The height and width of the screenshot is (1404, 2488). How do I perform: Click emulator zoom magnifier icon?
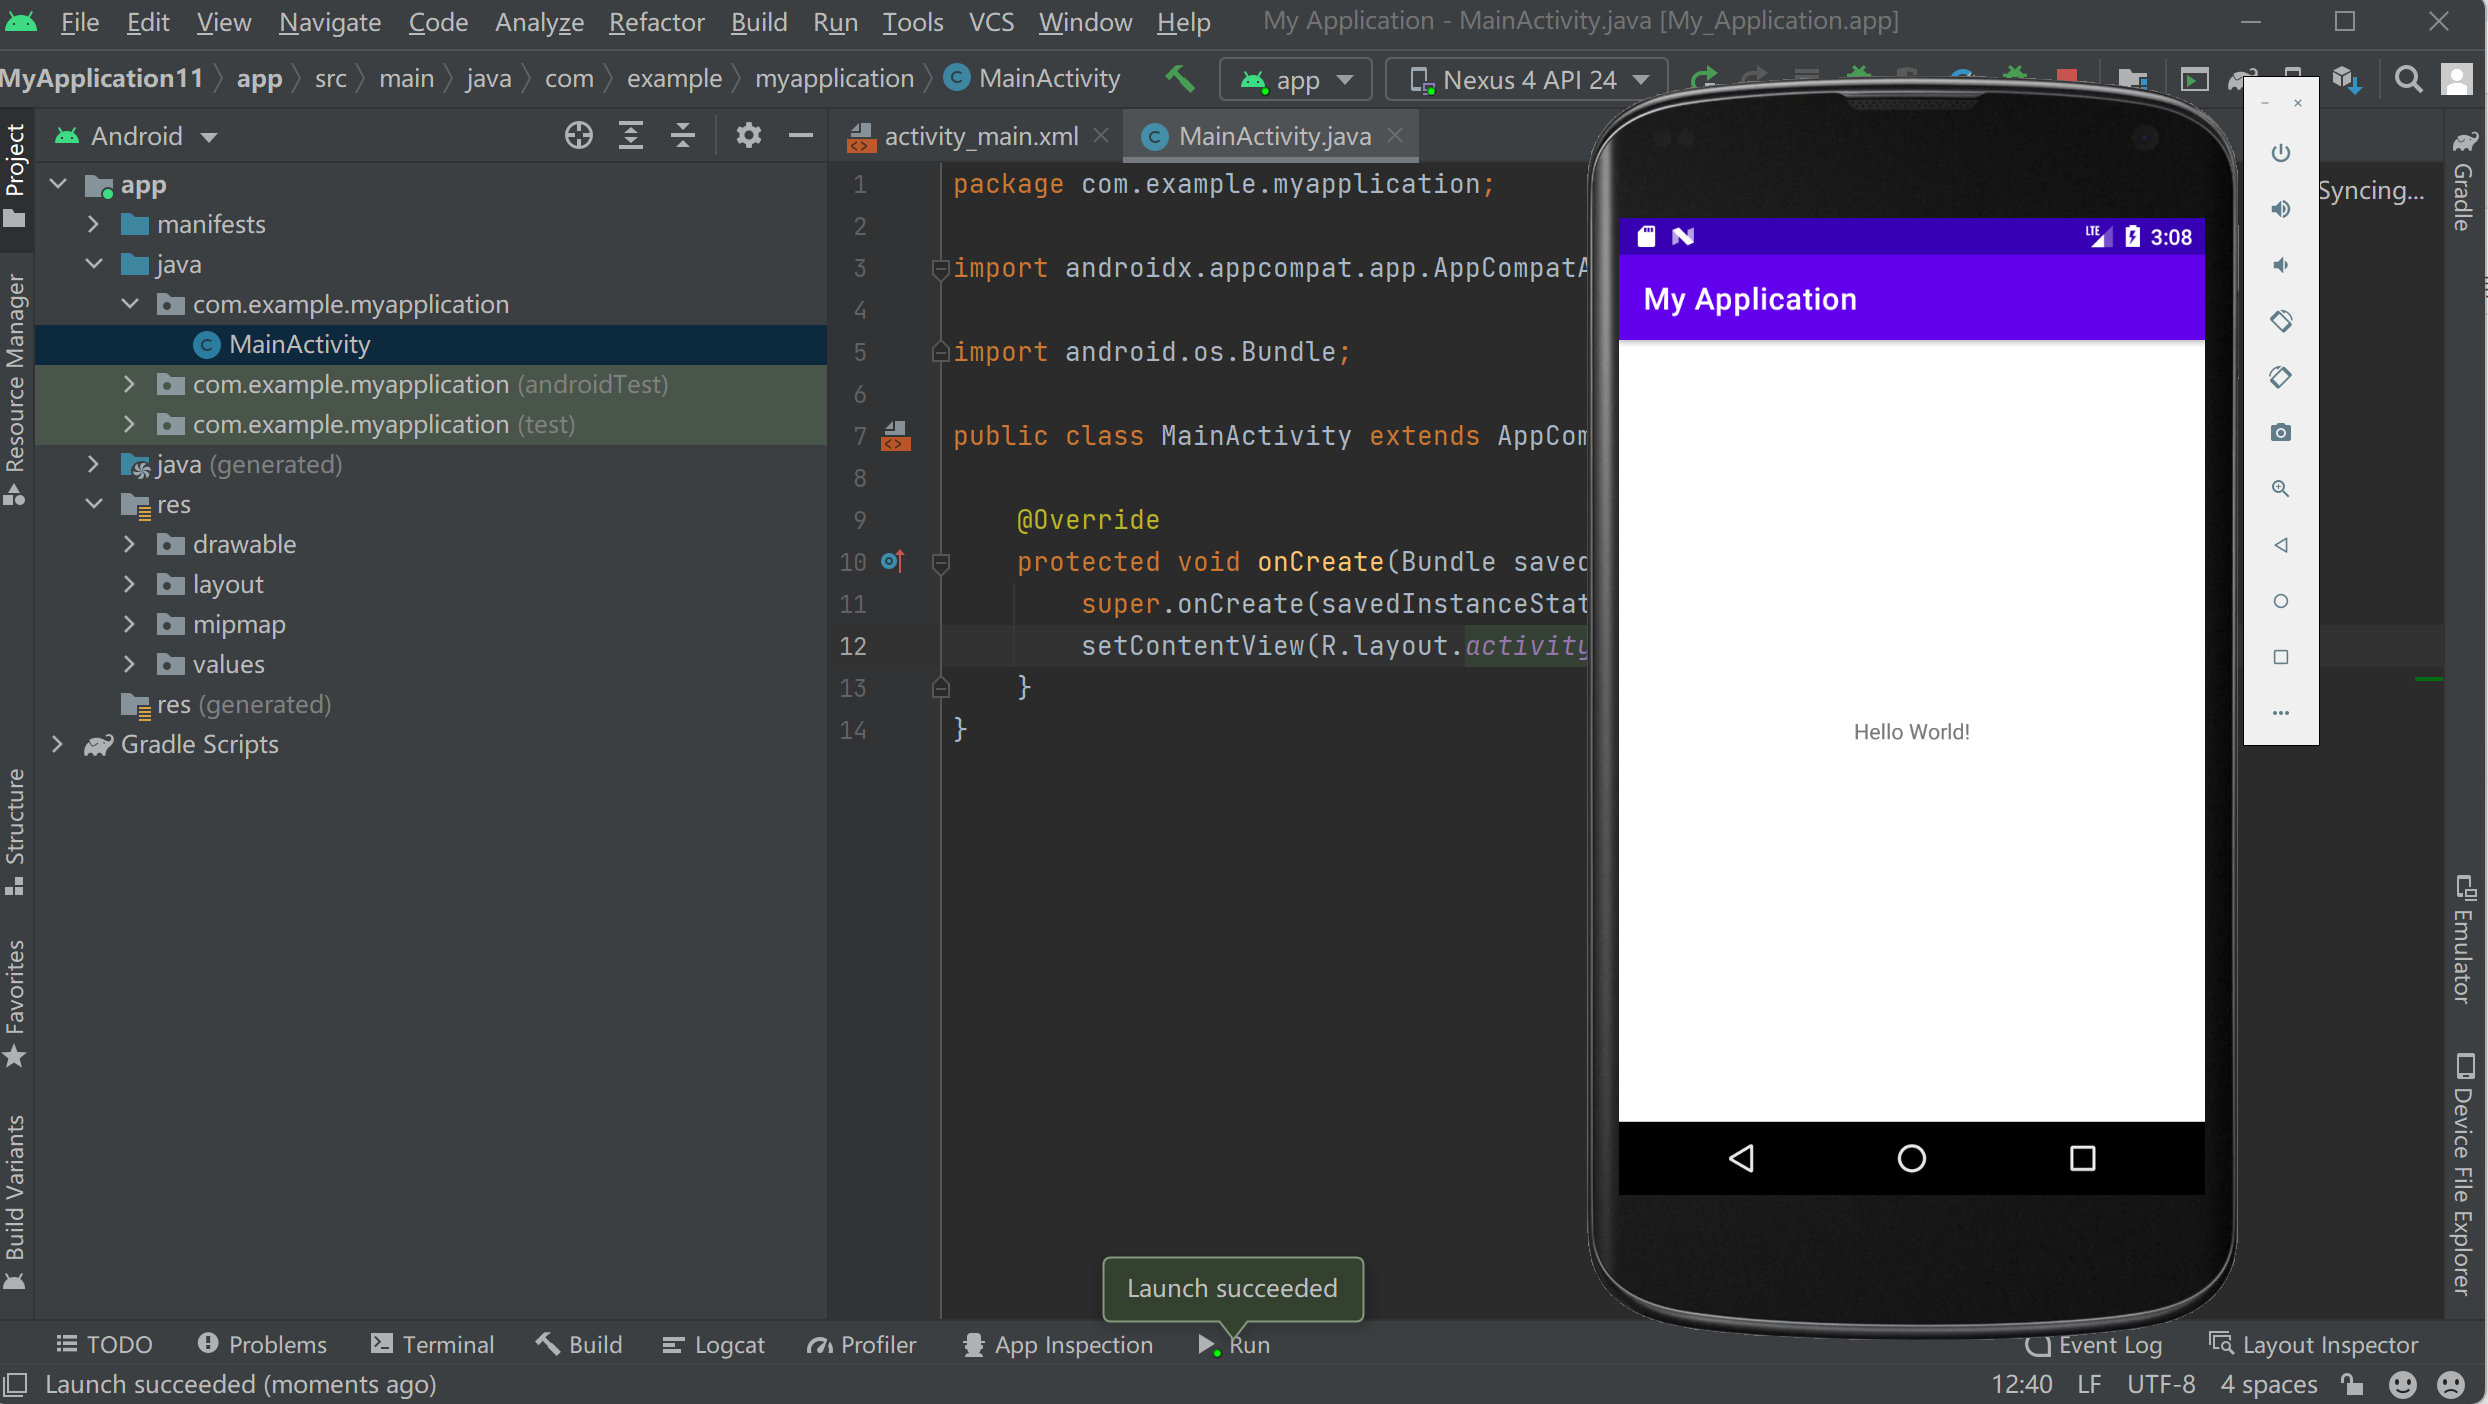tap(2280, 488)
